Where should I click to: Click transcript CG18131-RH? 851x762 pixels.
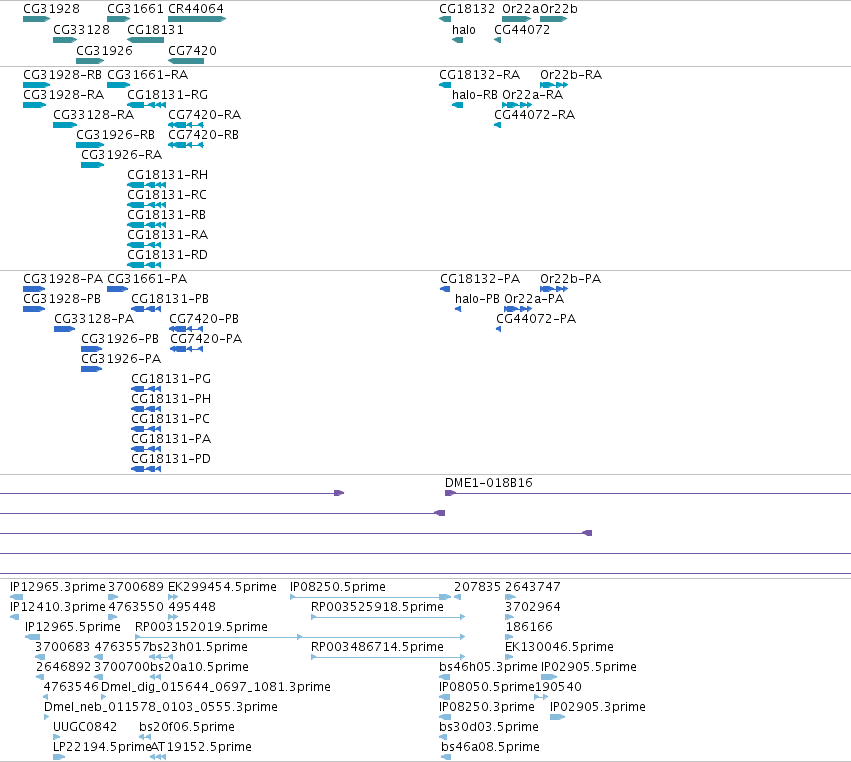168,175
